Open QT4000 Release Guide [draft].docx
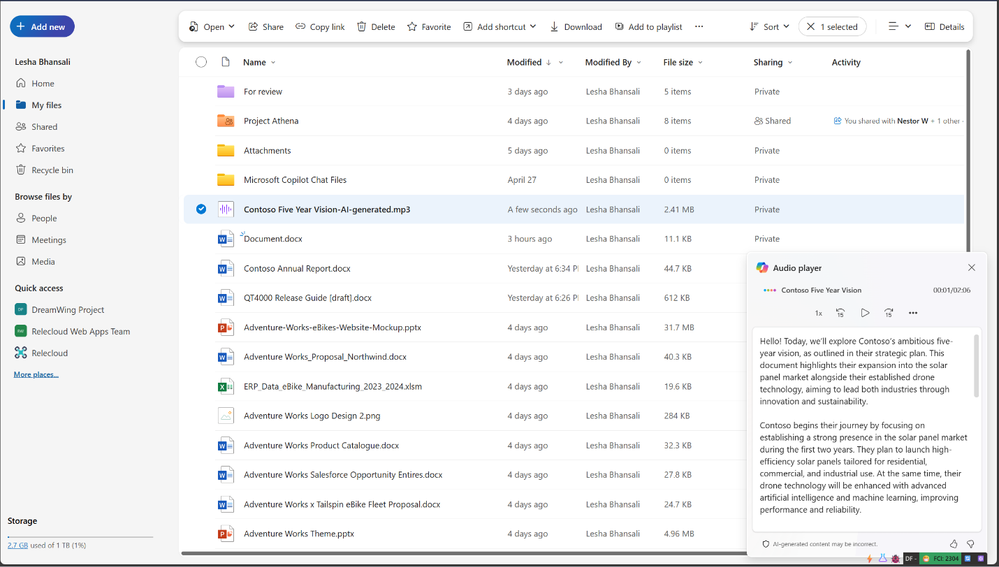 pyautogui.click(x=307, y=298)
